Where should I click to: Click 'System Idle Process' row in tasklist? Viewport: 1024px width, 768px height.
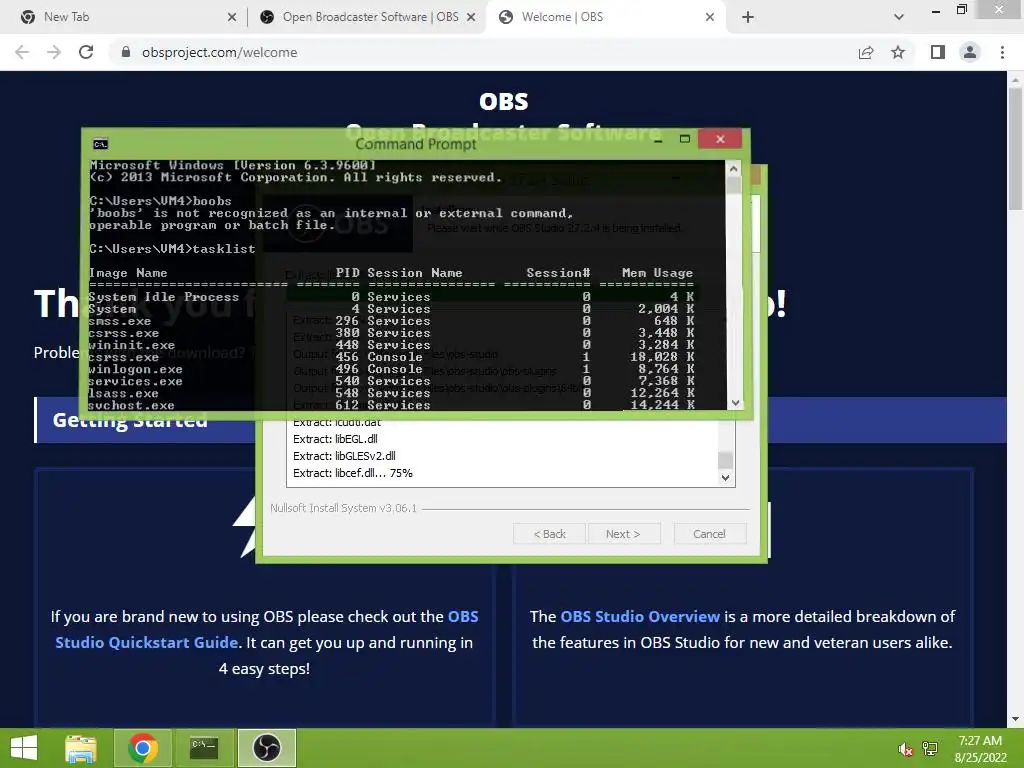click(391, 296)
